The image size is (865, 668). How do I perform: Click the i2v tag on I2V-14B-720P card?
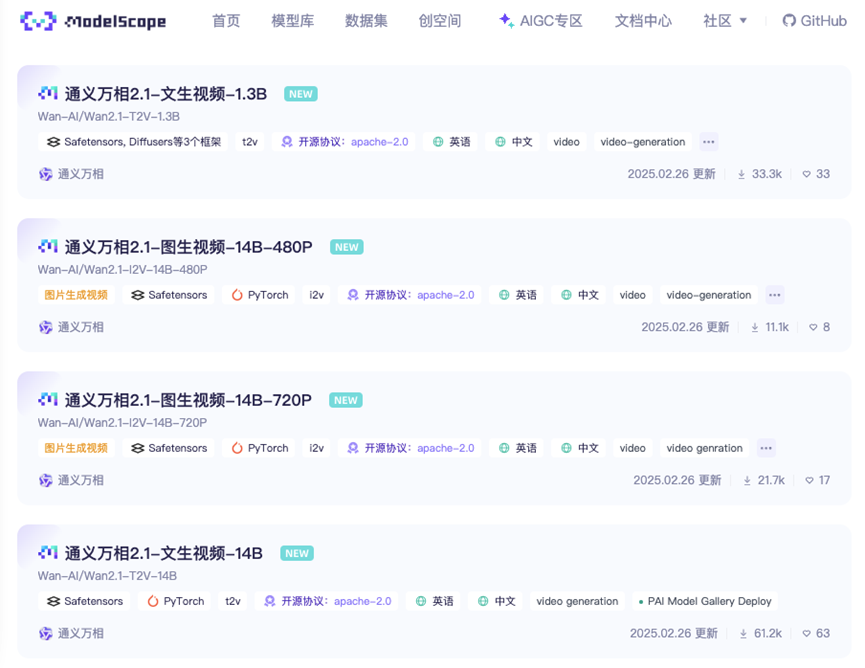pyautogui.click(x=317, y=448)
